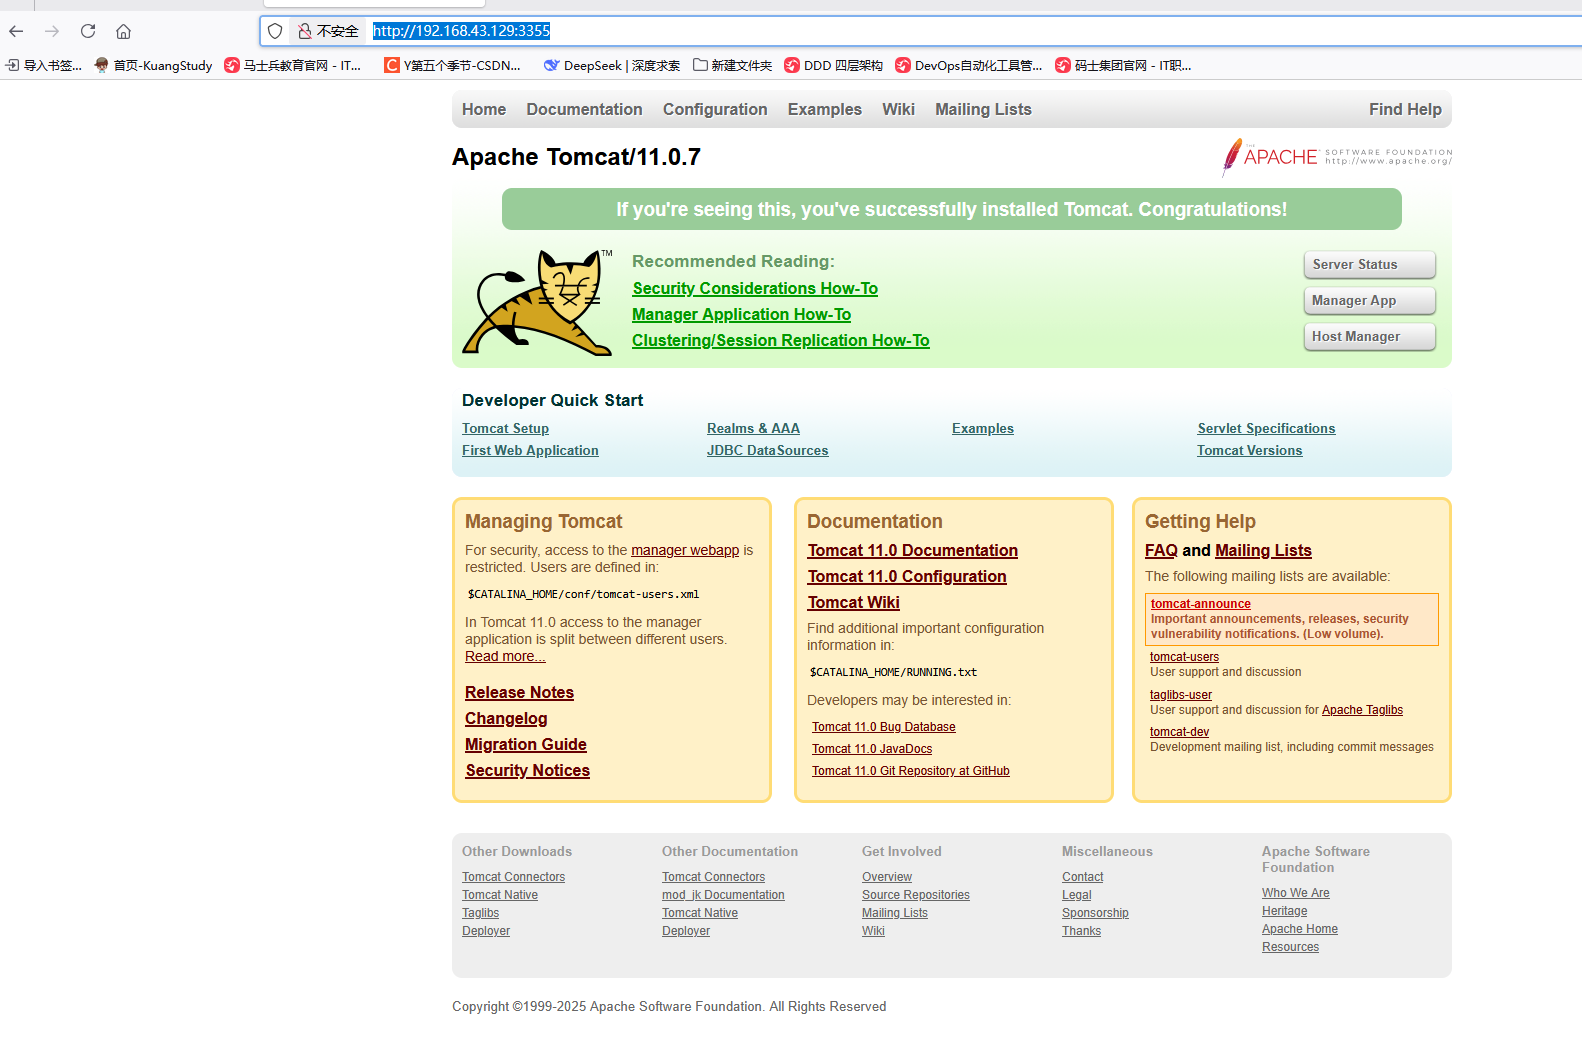Viewport: 1582px width, 1047px height.
Task: Open Tomcat Versions link
Action: 1249,450
